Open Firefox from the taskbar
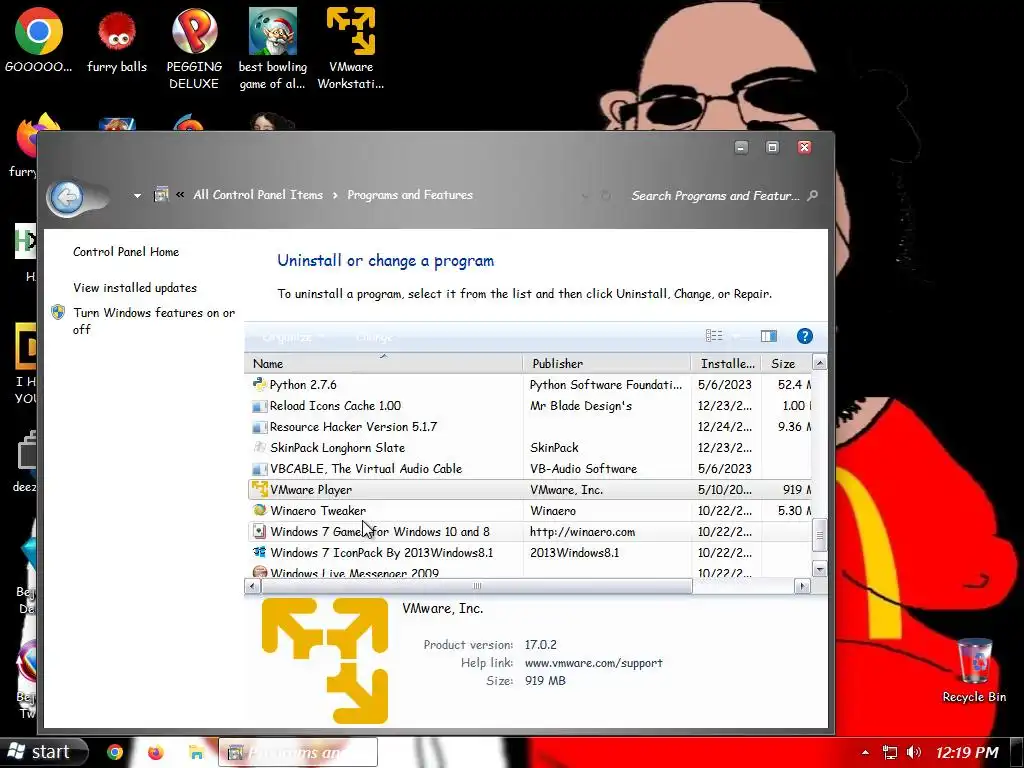1024x768 pixels. 155,752
